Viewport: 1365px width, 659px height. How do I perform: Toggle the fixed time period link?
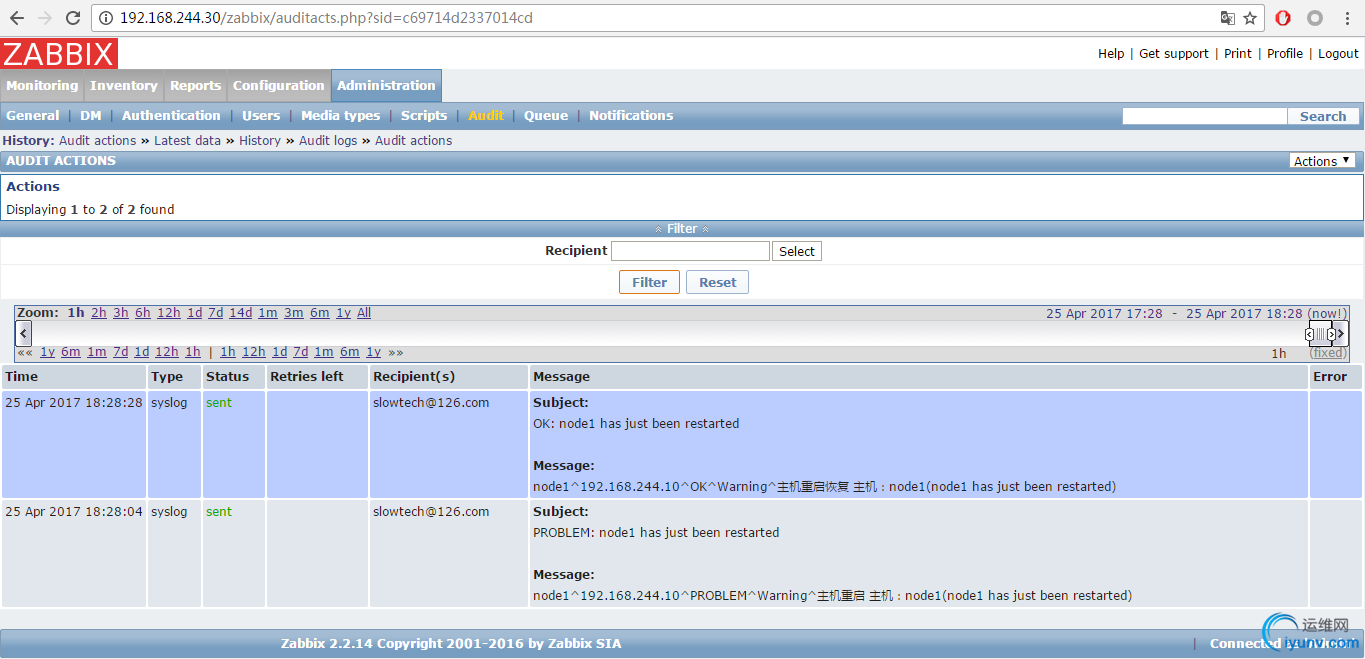pyautogui.click(x=1328, y=353)
